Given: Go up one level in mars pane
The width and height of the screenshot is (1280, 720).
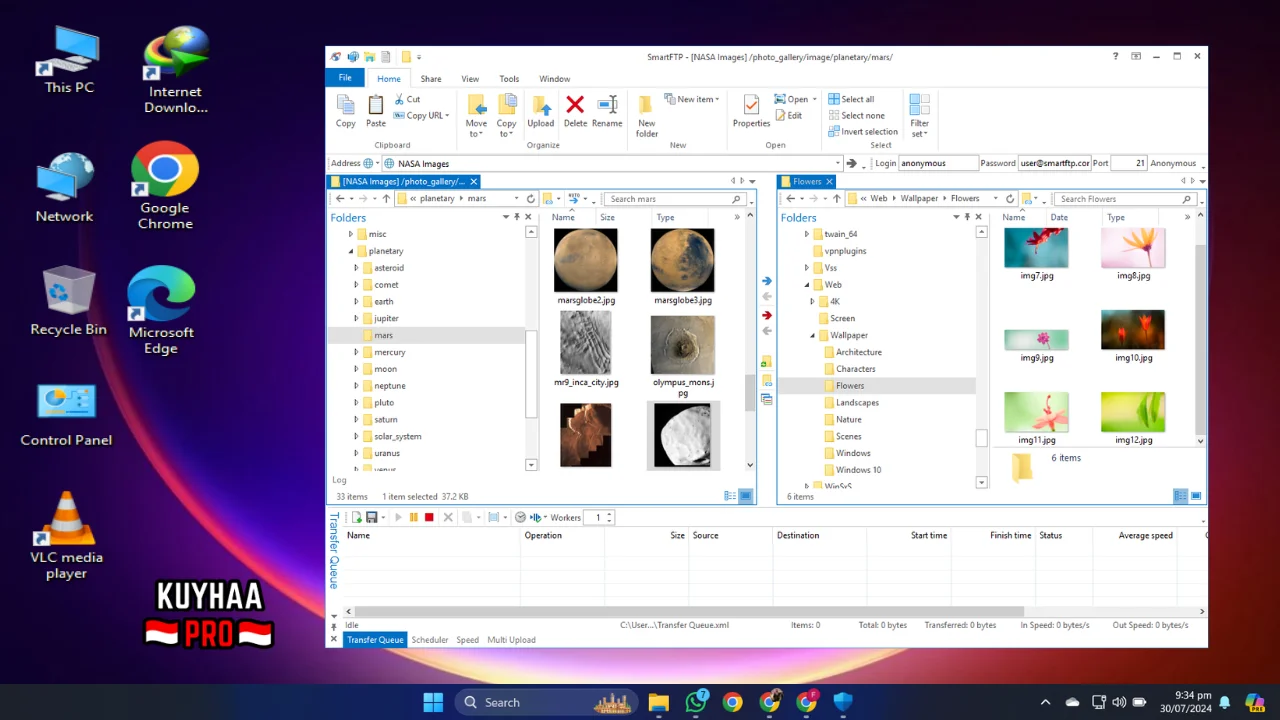Looking at the screenshot, I should pyautogui.click(x=386, y=199).
